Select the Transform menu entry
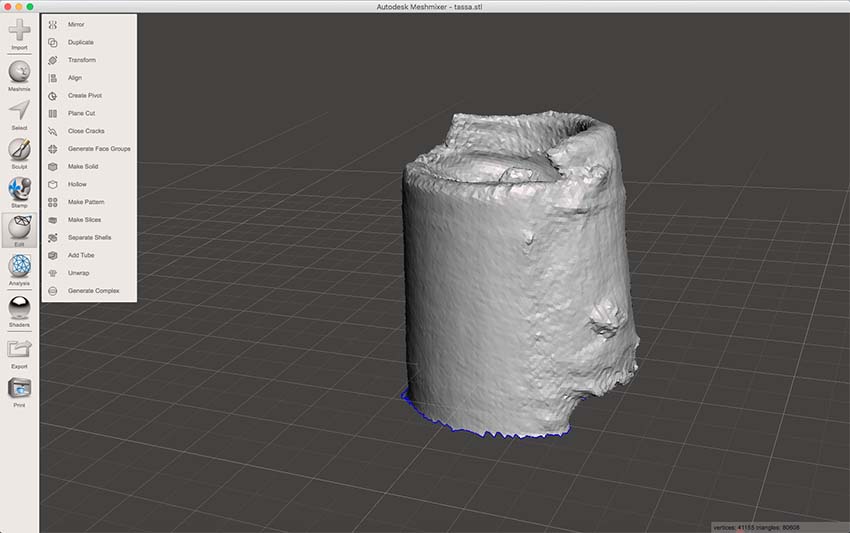The width and height of the screenshot is (850, 533). tap(82, 60)
